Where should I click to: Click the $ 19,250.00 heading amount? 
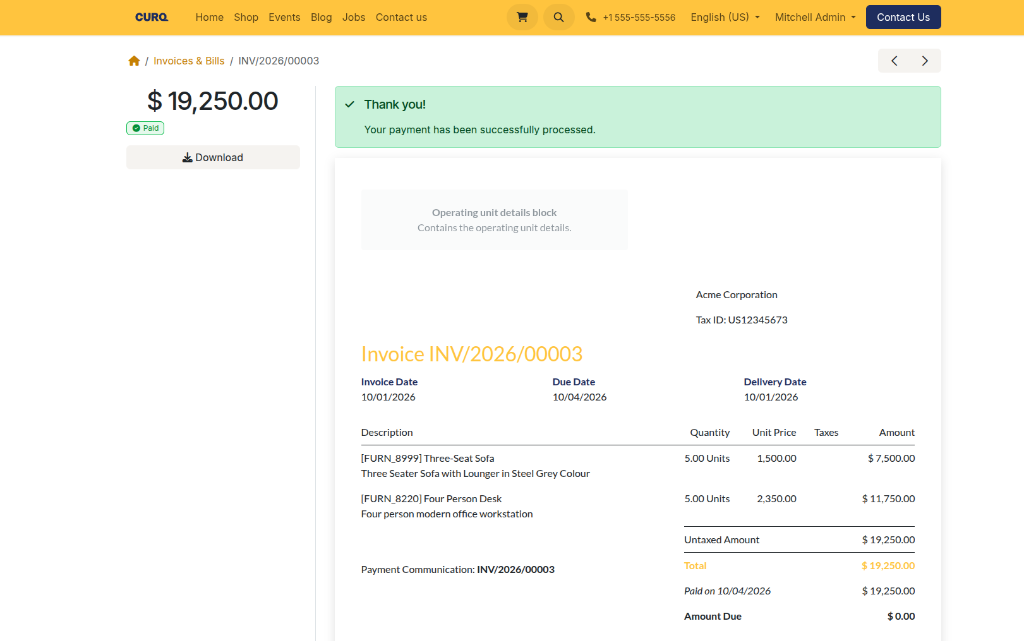(x=213, y=101)
